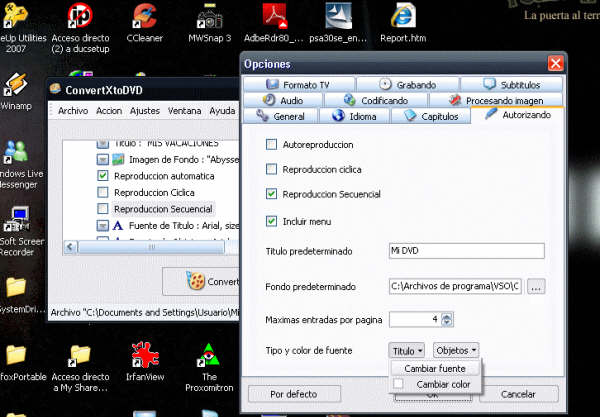Uncheck the Incluir menu option
Screen dimensions: 600x417
(271, 221)
